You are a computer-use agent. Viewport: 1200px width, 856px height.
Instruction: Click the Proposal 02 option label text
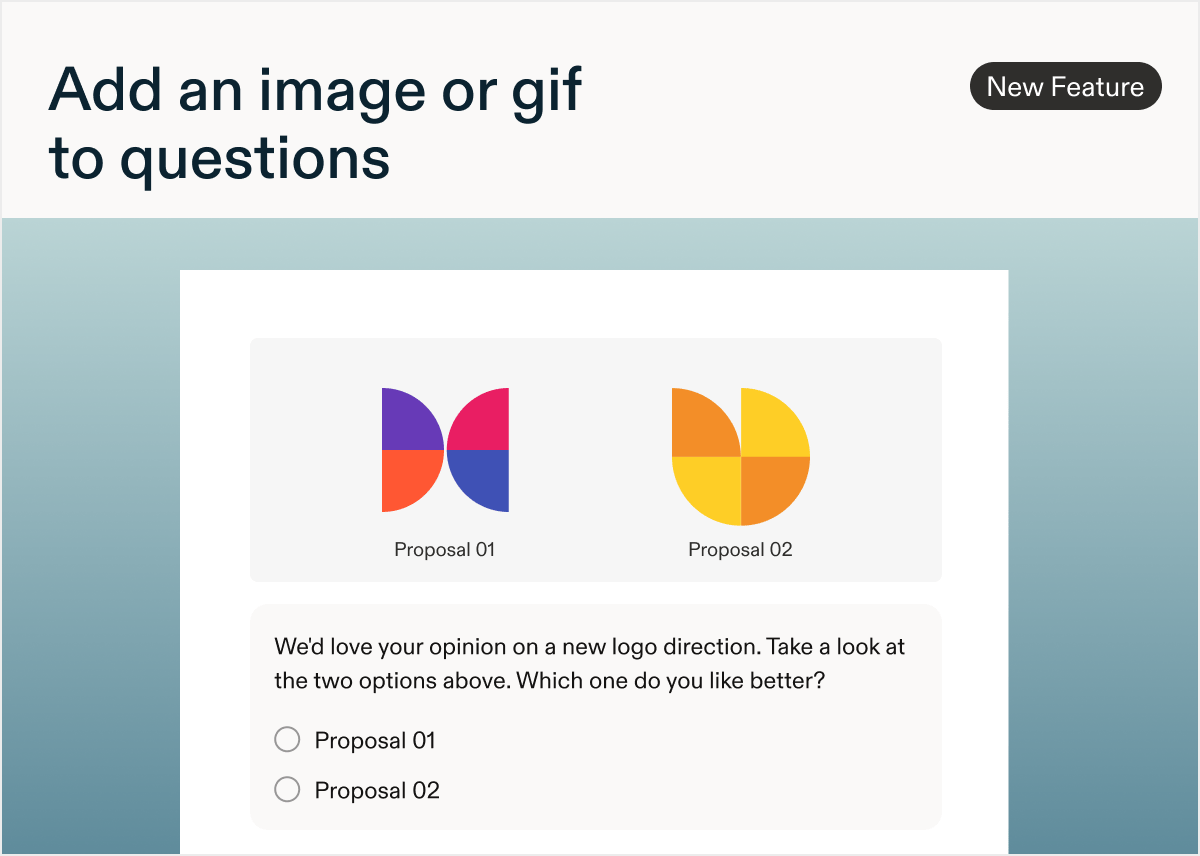pos(377,791)
